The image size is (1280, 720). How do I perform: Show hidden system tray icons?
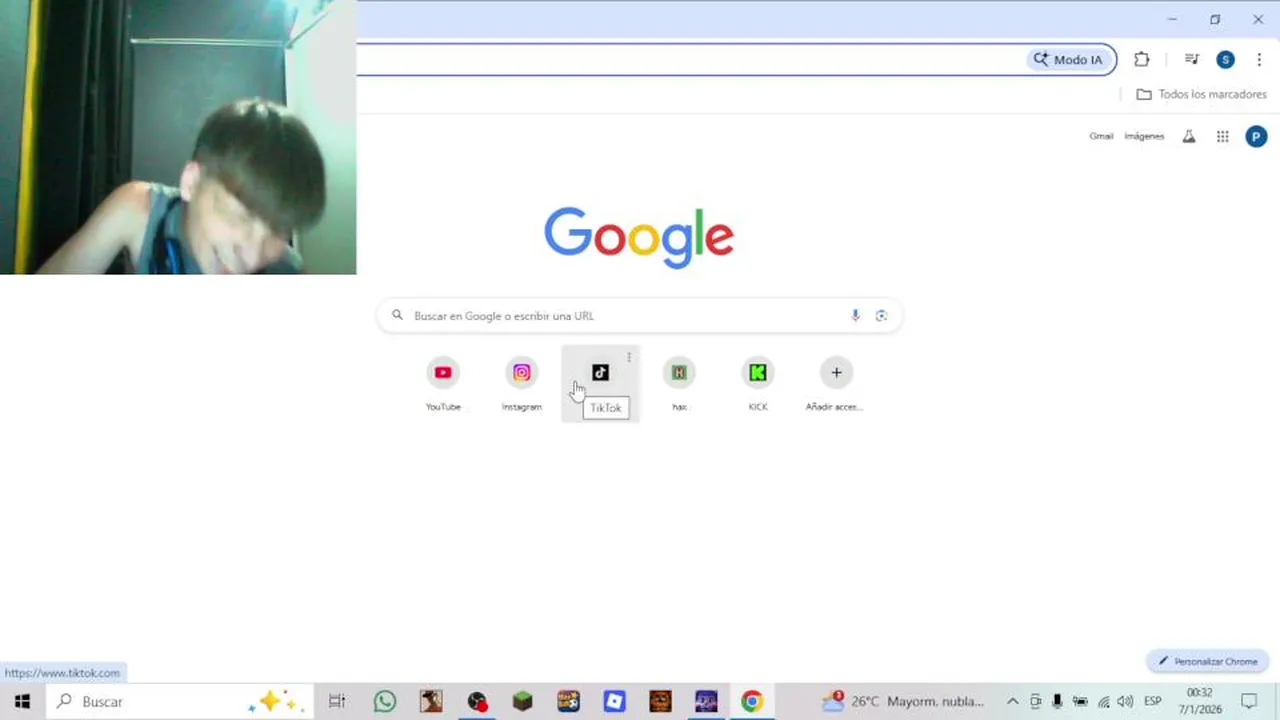tap(1012, 701)
